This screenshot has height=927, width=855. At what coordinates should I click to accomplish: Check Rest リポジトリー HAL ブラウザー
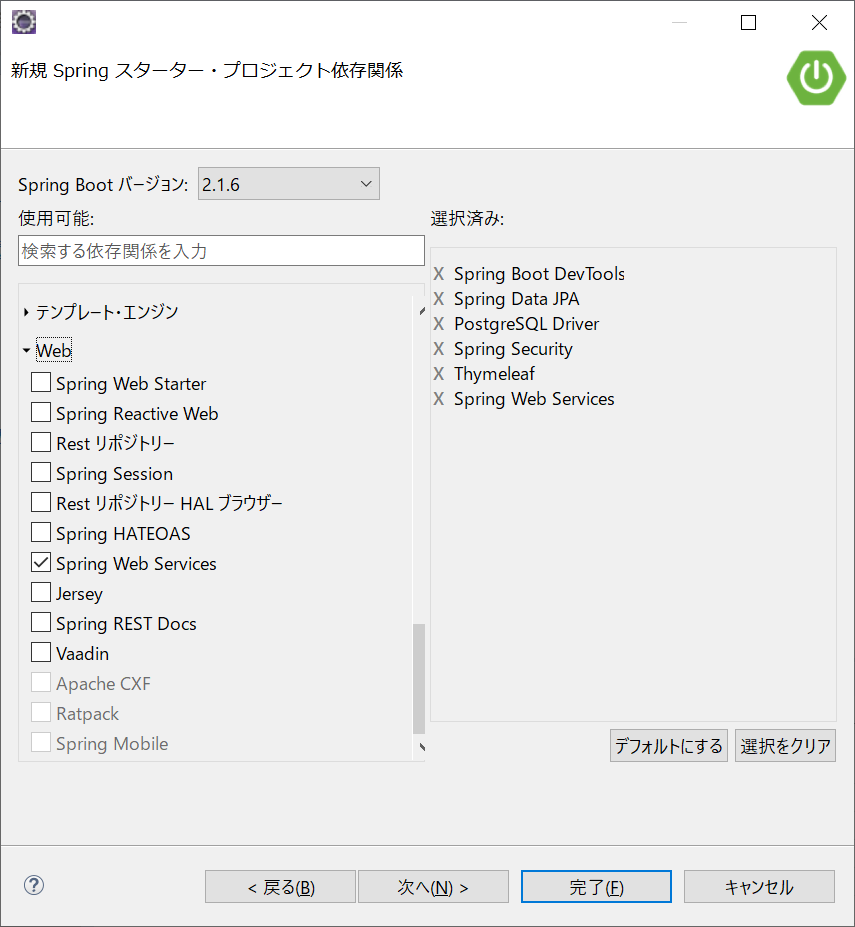41,503
